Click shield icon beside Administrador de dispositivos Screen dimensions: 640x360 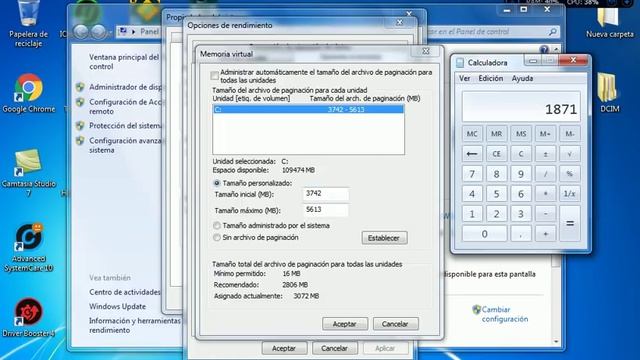tap(80, 87)
